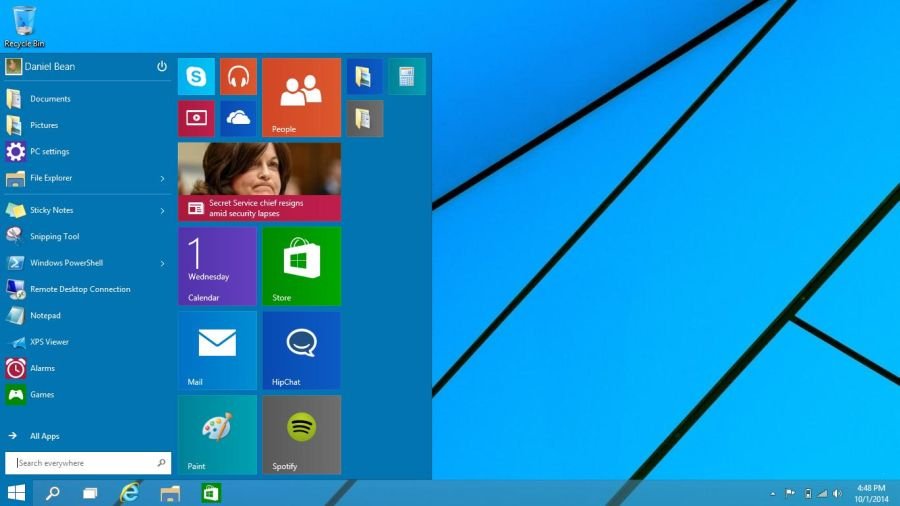
Task: Click the magnifier icon in the search box
Action: click(x=161, y=462)
